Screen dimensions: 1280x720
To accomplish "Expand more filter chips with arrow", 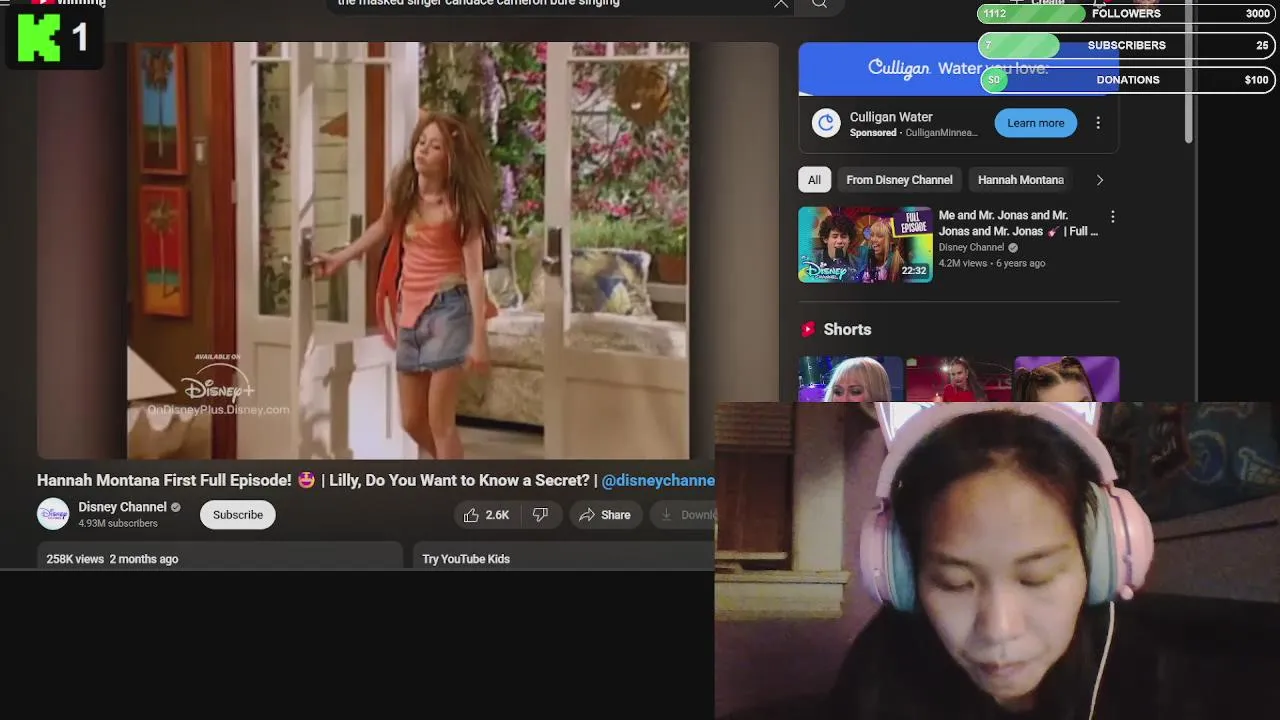I will click(x=1099, y=180).
